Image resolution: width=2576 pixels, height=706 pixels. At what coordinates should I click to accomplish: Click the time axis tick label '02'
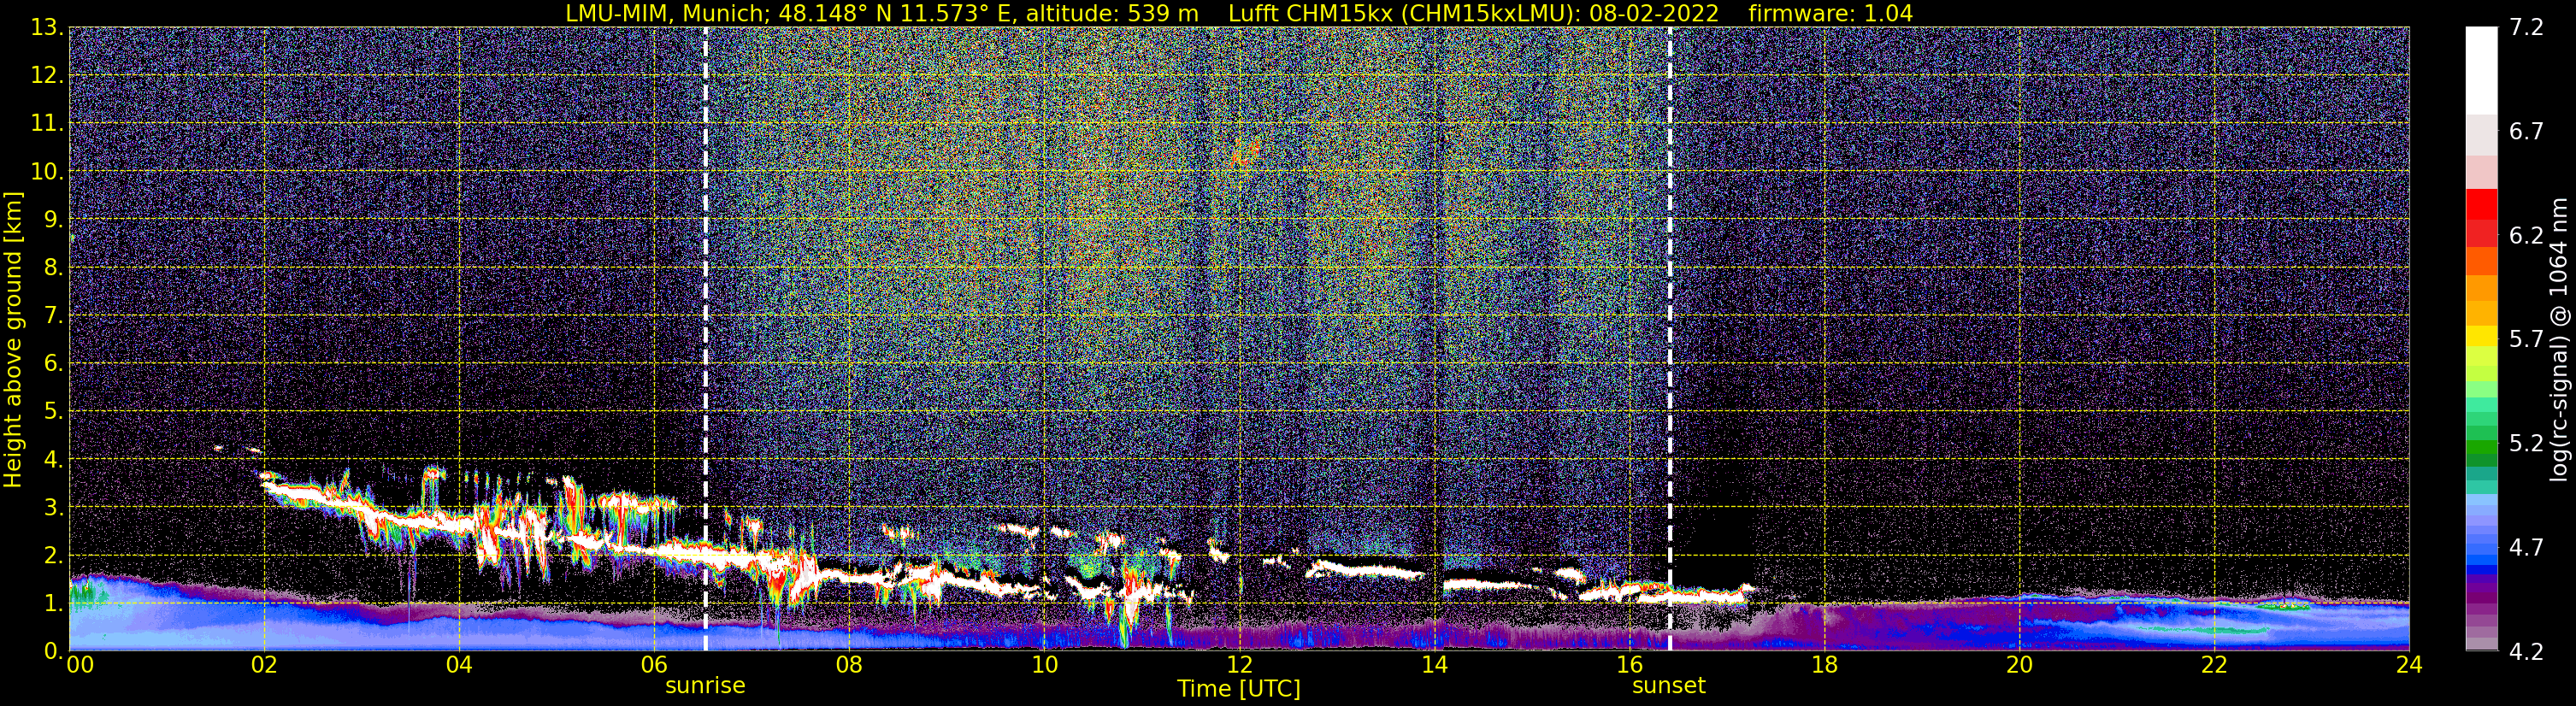pos(264,665)
